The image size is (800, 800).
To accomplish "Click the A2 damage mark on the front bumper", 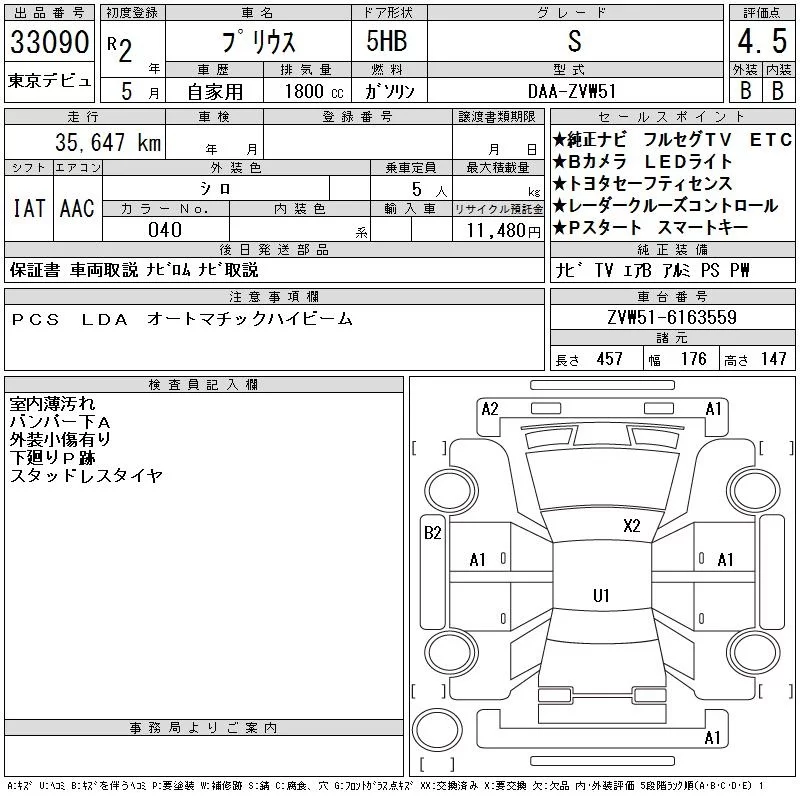I will click(x=490, y=409).
